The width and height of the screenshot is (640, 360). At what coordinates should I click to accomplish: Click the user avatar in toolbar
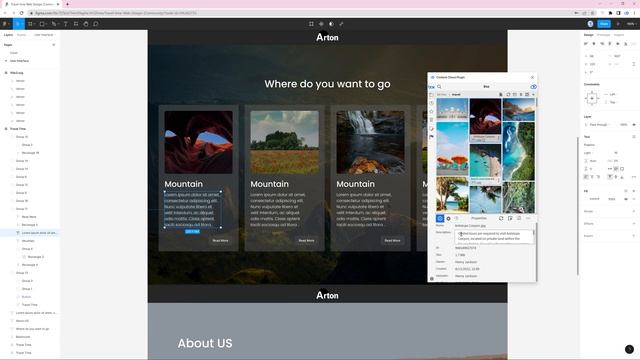[590, 24]
